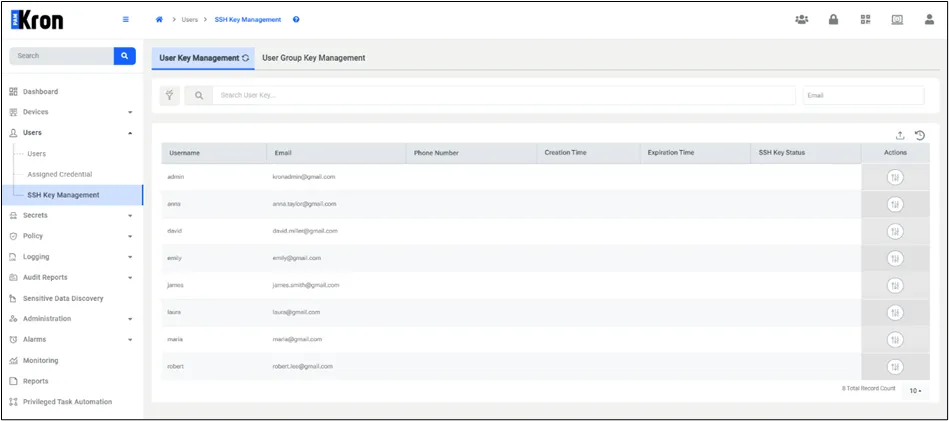Image resolution: width=949 pixels, height=421 pixels.
Task: Open Sensitive Data Discovery in sidebar
Action: 63,299
